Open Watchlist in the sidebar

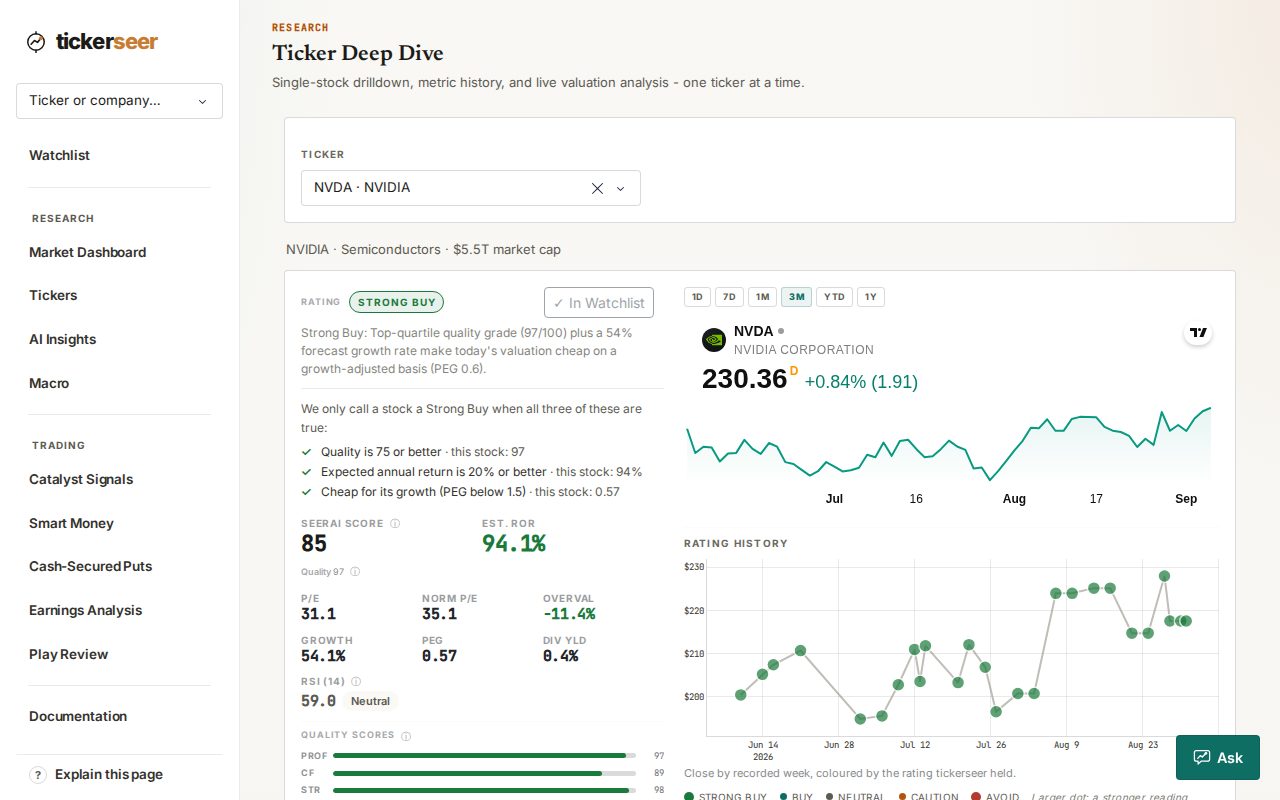click(x=60, y=155)
